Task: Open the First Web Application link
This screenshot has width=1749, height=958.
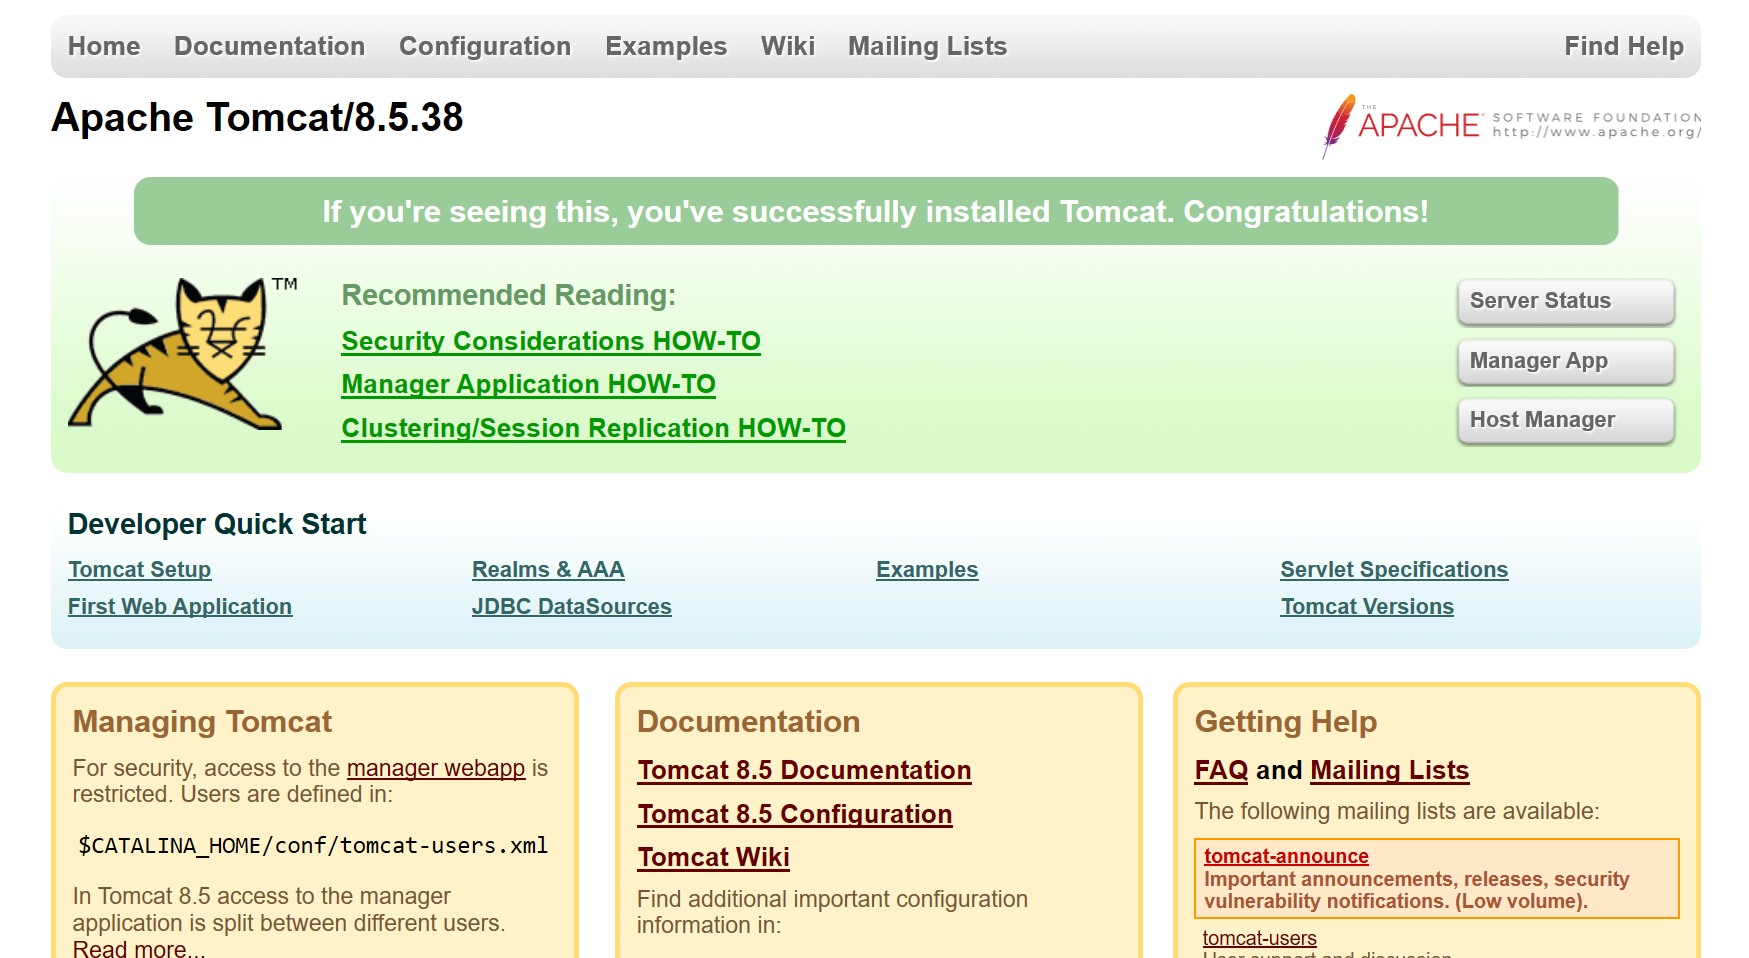Action: point(180,606)
